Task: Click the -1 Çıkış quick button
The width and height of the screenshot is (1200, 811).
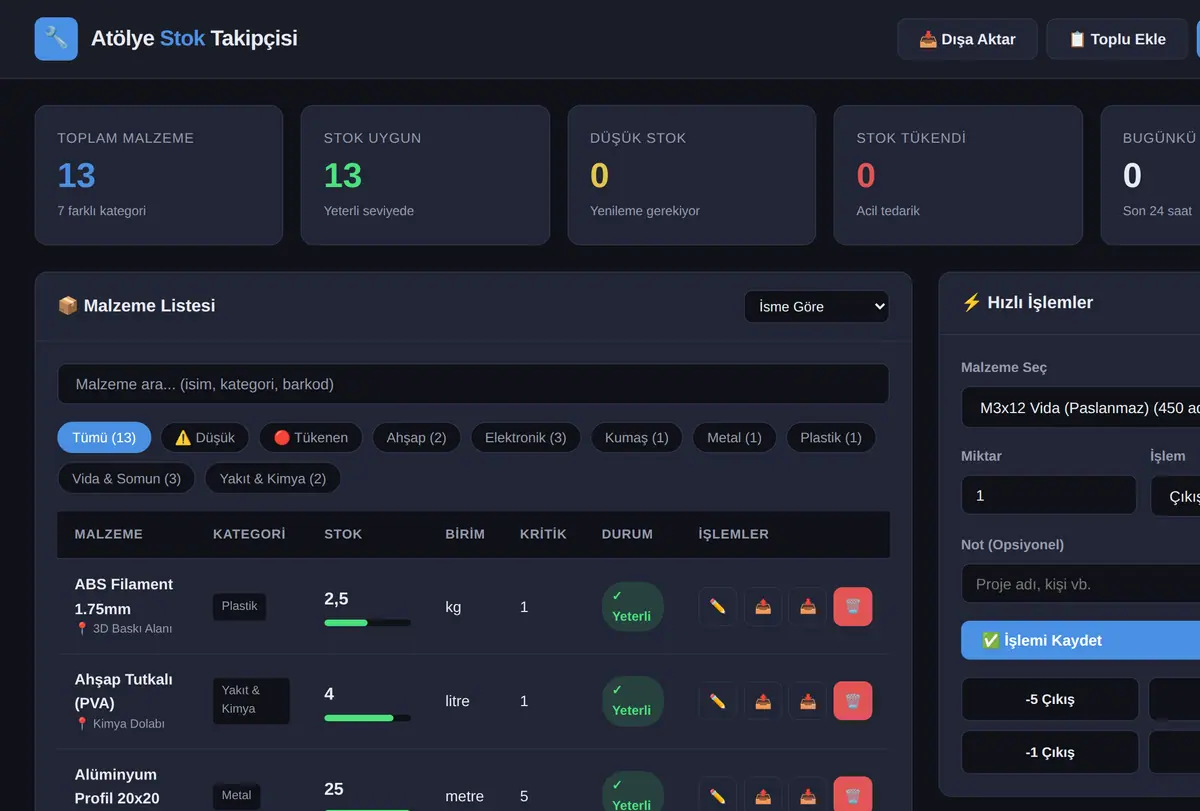Action: click(x=1050, y=752)
